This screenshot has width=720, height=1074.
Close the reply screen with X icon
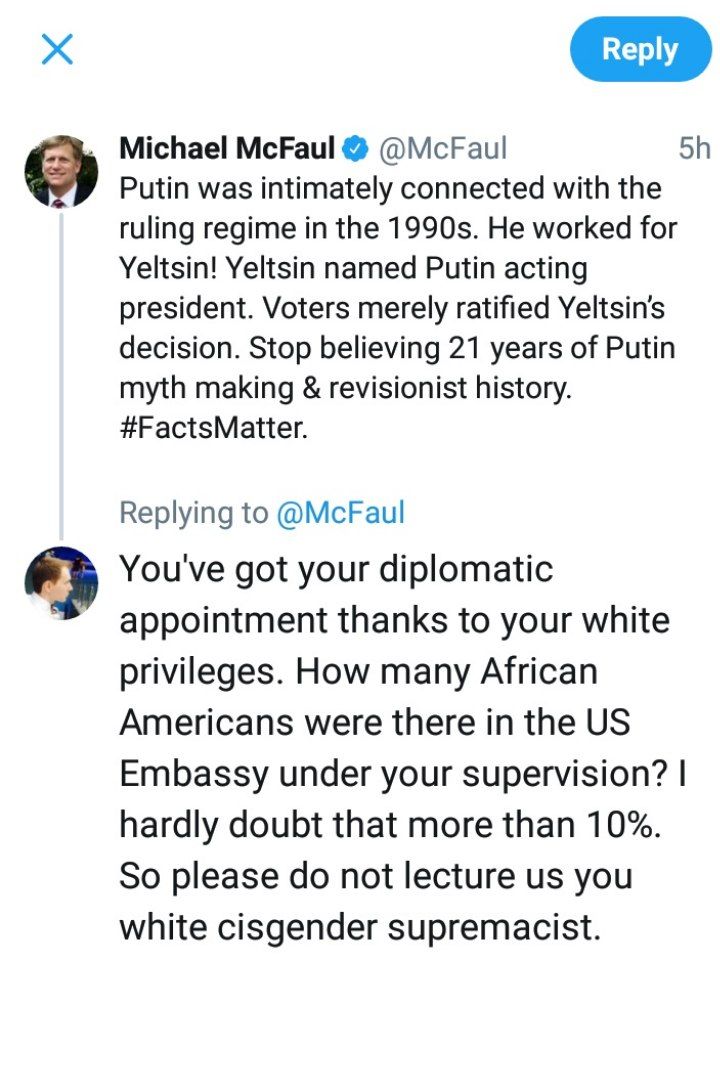tap(57, 49)
